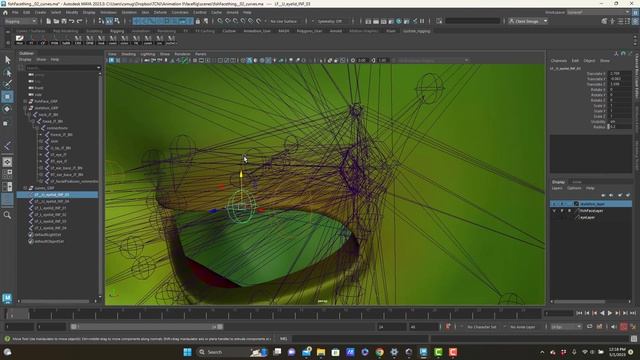
Task: Switch to the Rigging shelf tab
Action: 117,31
